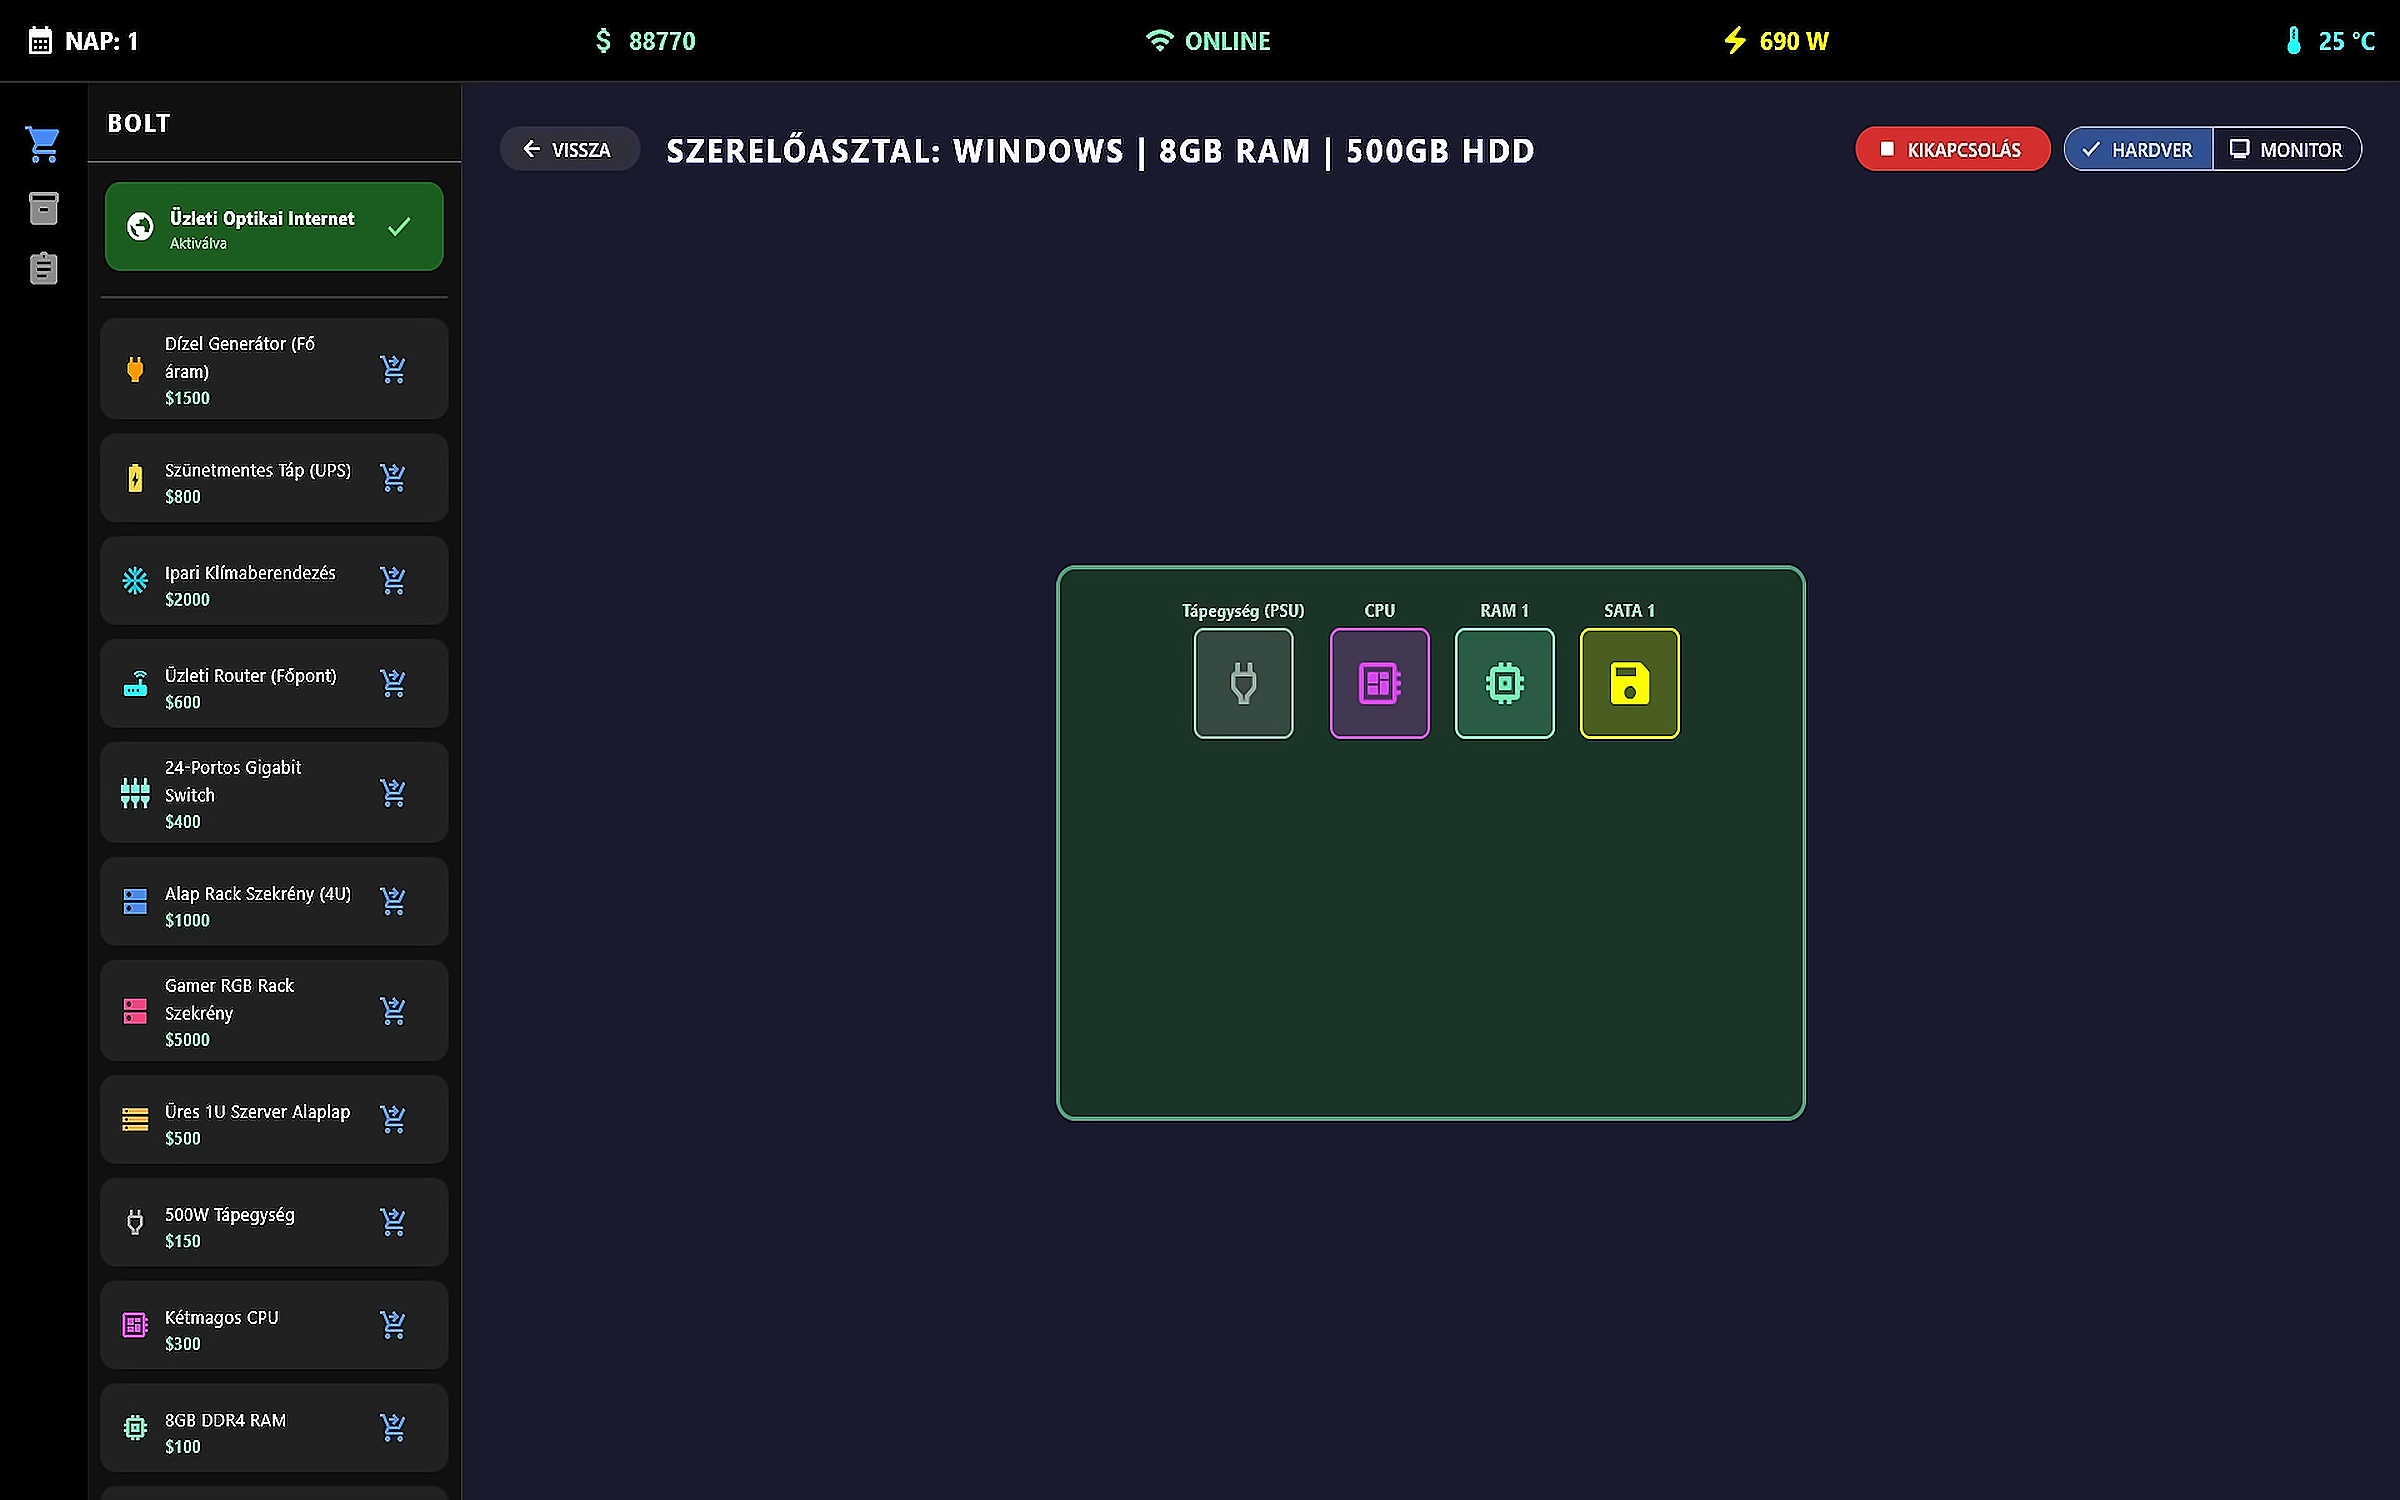Go back with the Vissza button
The width and height of the screenshot is (2400, 1500).
pyautogui.click(x=568, y=149)
